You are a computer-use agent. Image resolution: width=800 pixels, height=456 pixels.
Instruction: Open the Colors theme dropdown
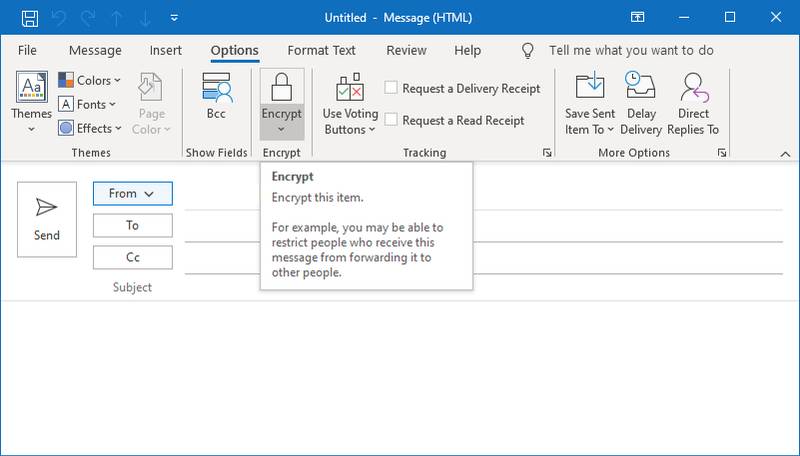(x=89, y=80)
